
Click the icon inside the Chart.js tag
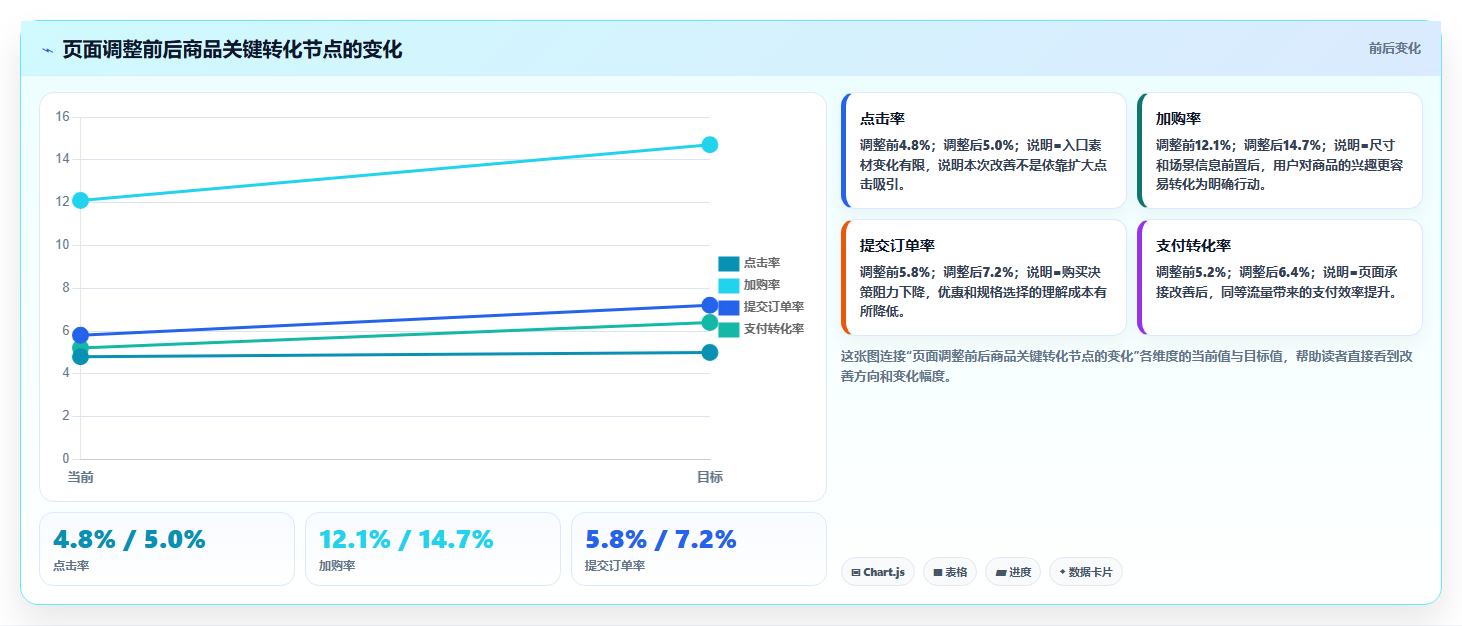[856, 573]
